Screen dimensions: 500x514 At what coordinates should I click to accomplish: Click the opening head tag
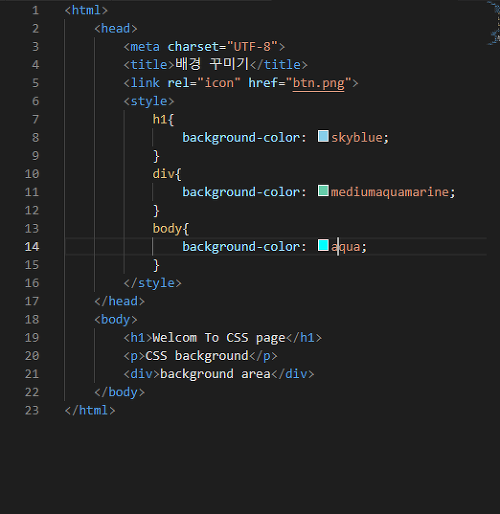coord(116,29)
